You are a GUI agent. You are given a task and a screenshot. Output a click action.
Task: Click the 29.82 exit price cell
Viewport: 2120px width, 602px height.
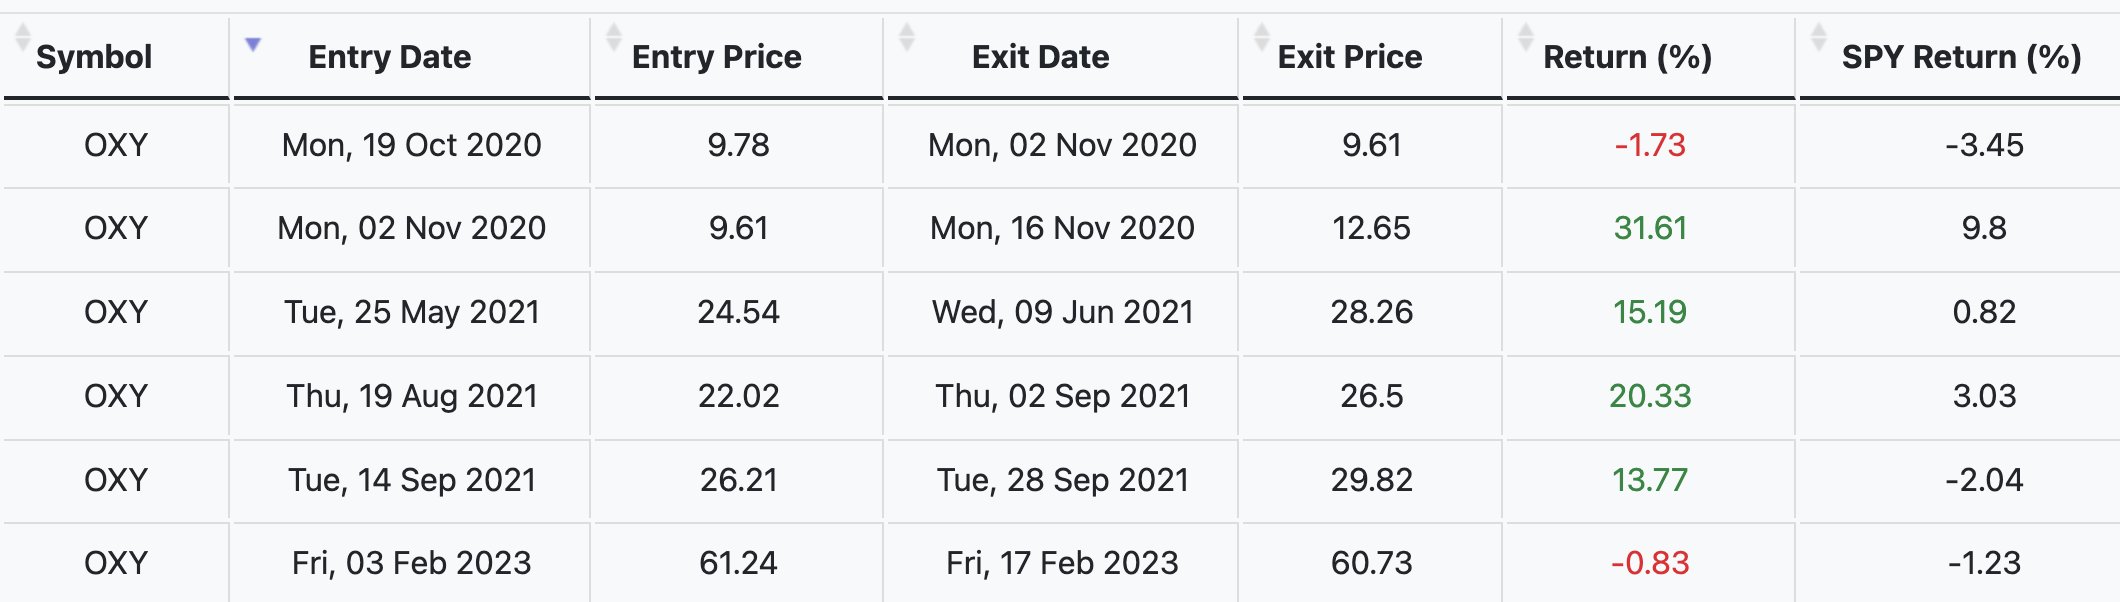[x=1371, y=480]
